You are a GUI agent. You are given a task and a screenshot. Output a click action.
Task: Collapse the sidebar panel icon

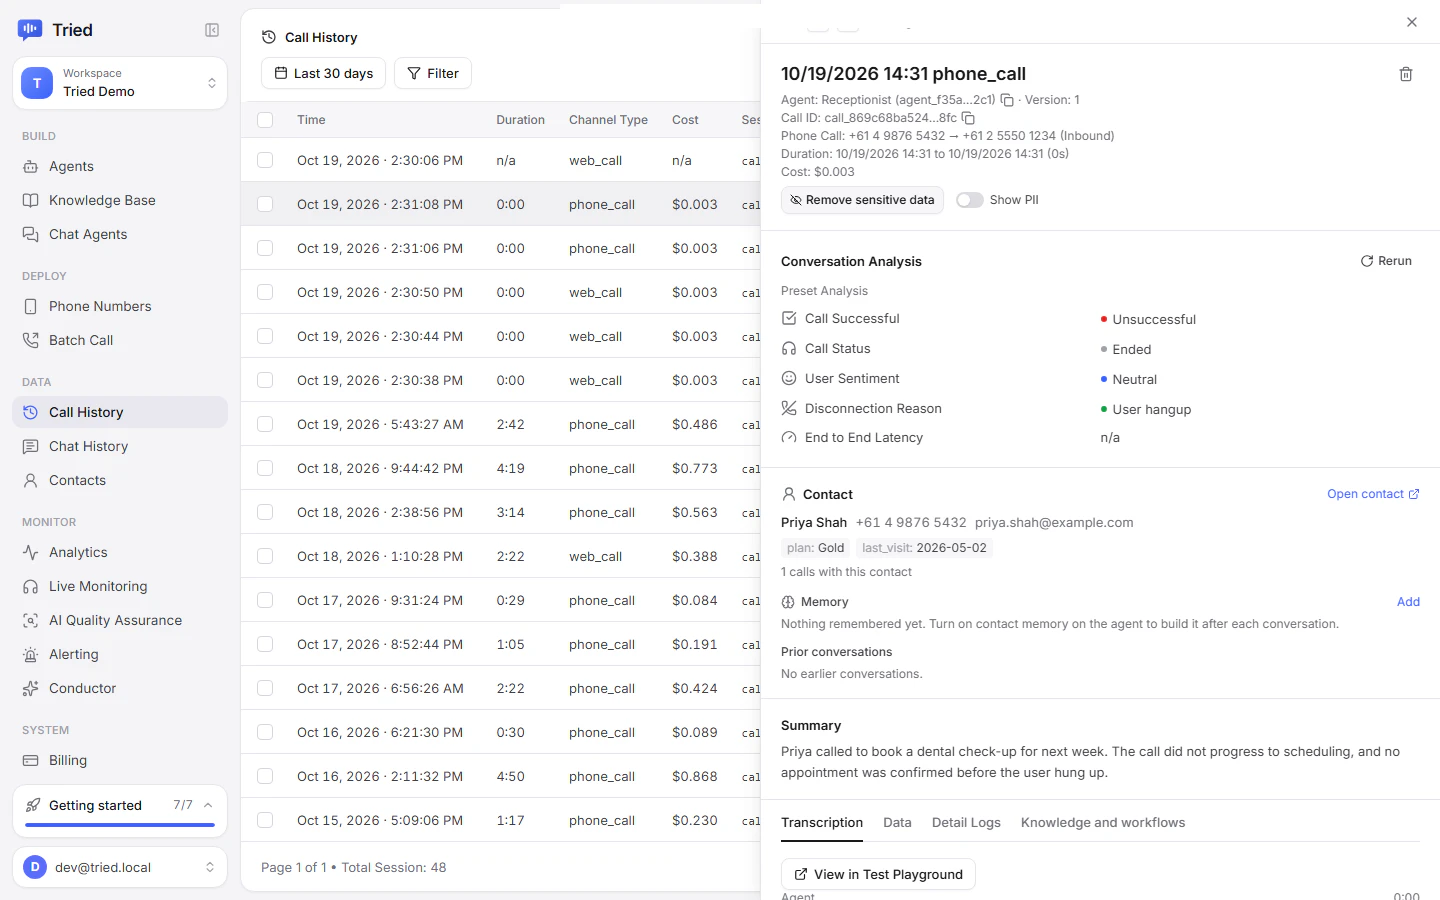click(x=212, y=30)
